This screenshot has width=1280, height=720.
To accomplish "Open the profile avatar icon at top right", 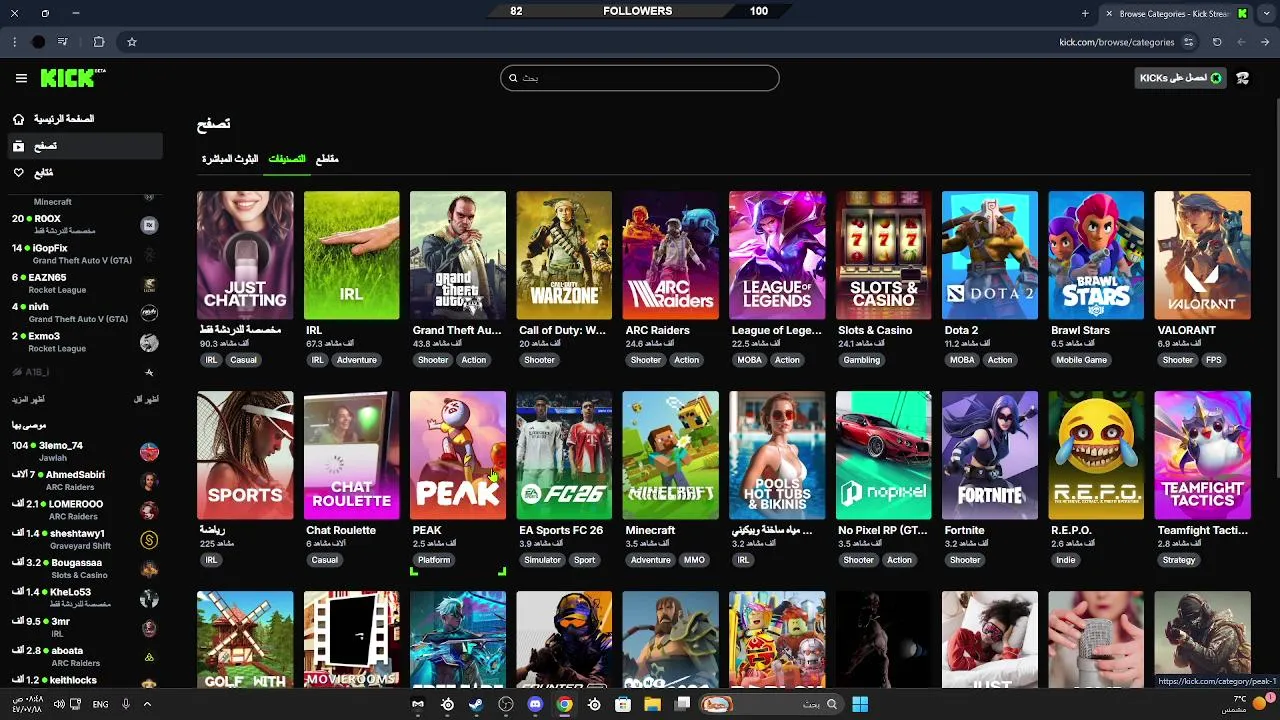I will click(1243, 78).
